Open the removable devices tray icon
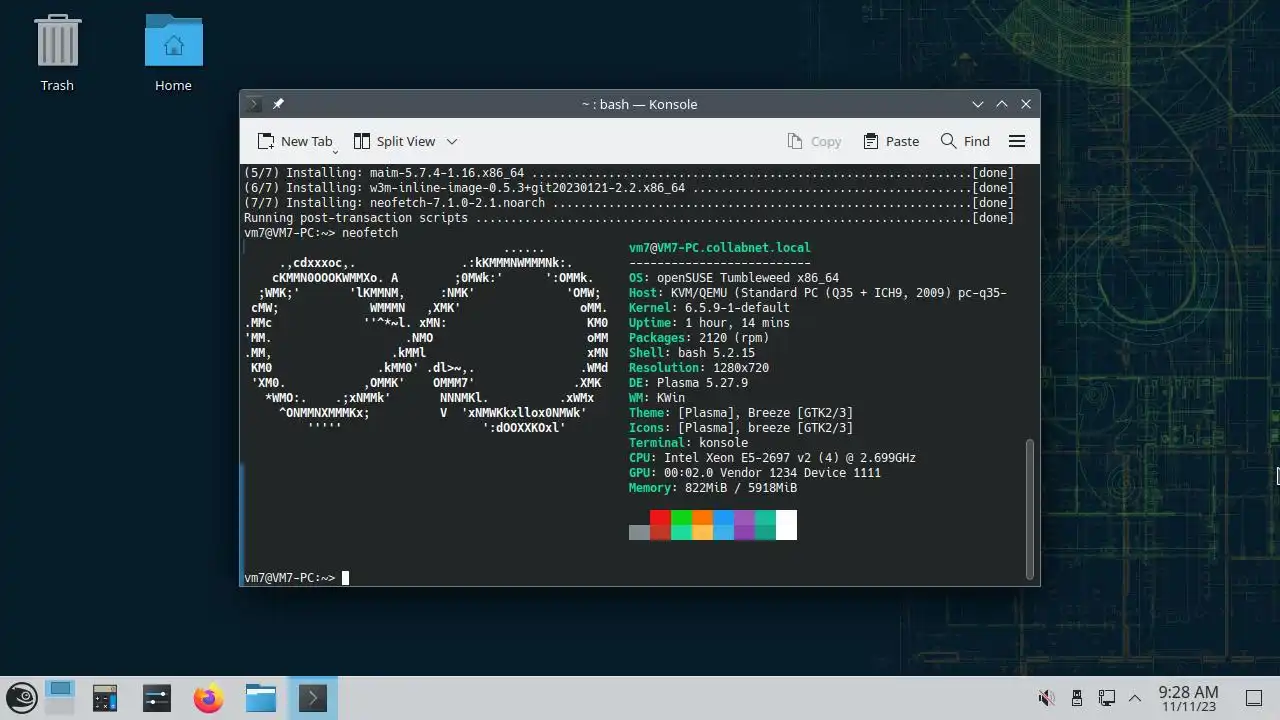This screenshot has height=720, width=1280. point(1076,698)
